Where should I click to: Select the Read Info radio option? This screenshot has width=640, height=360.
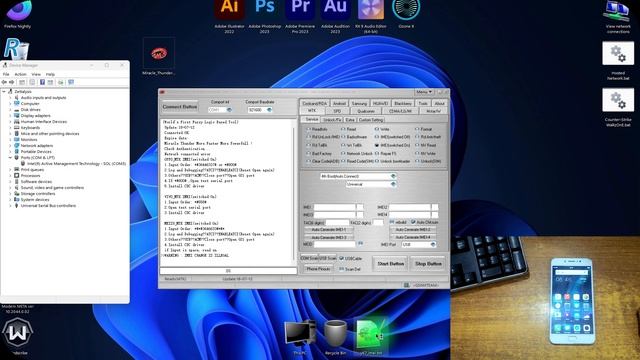pos(317,129)
